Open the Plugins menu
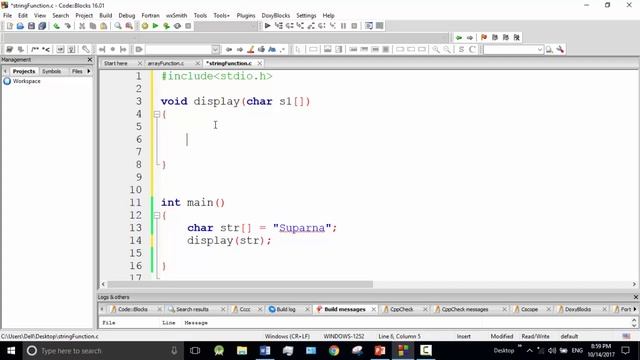 pos(246,16)
